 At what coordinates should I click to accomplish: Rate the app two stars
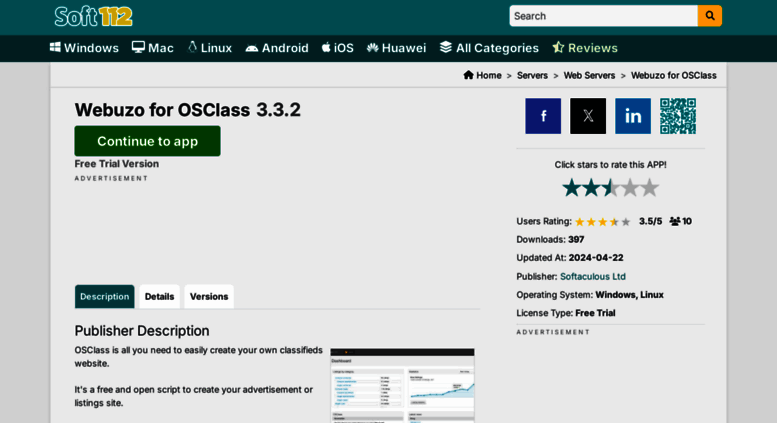coord(591,188)
